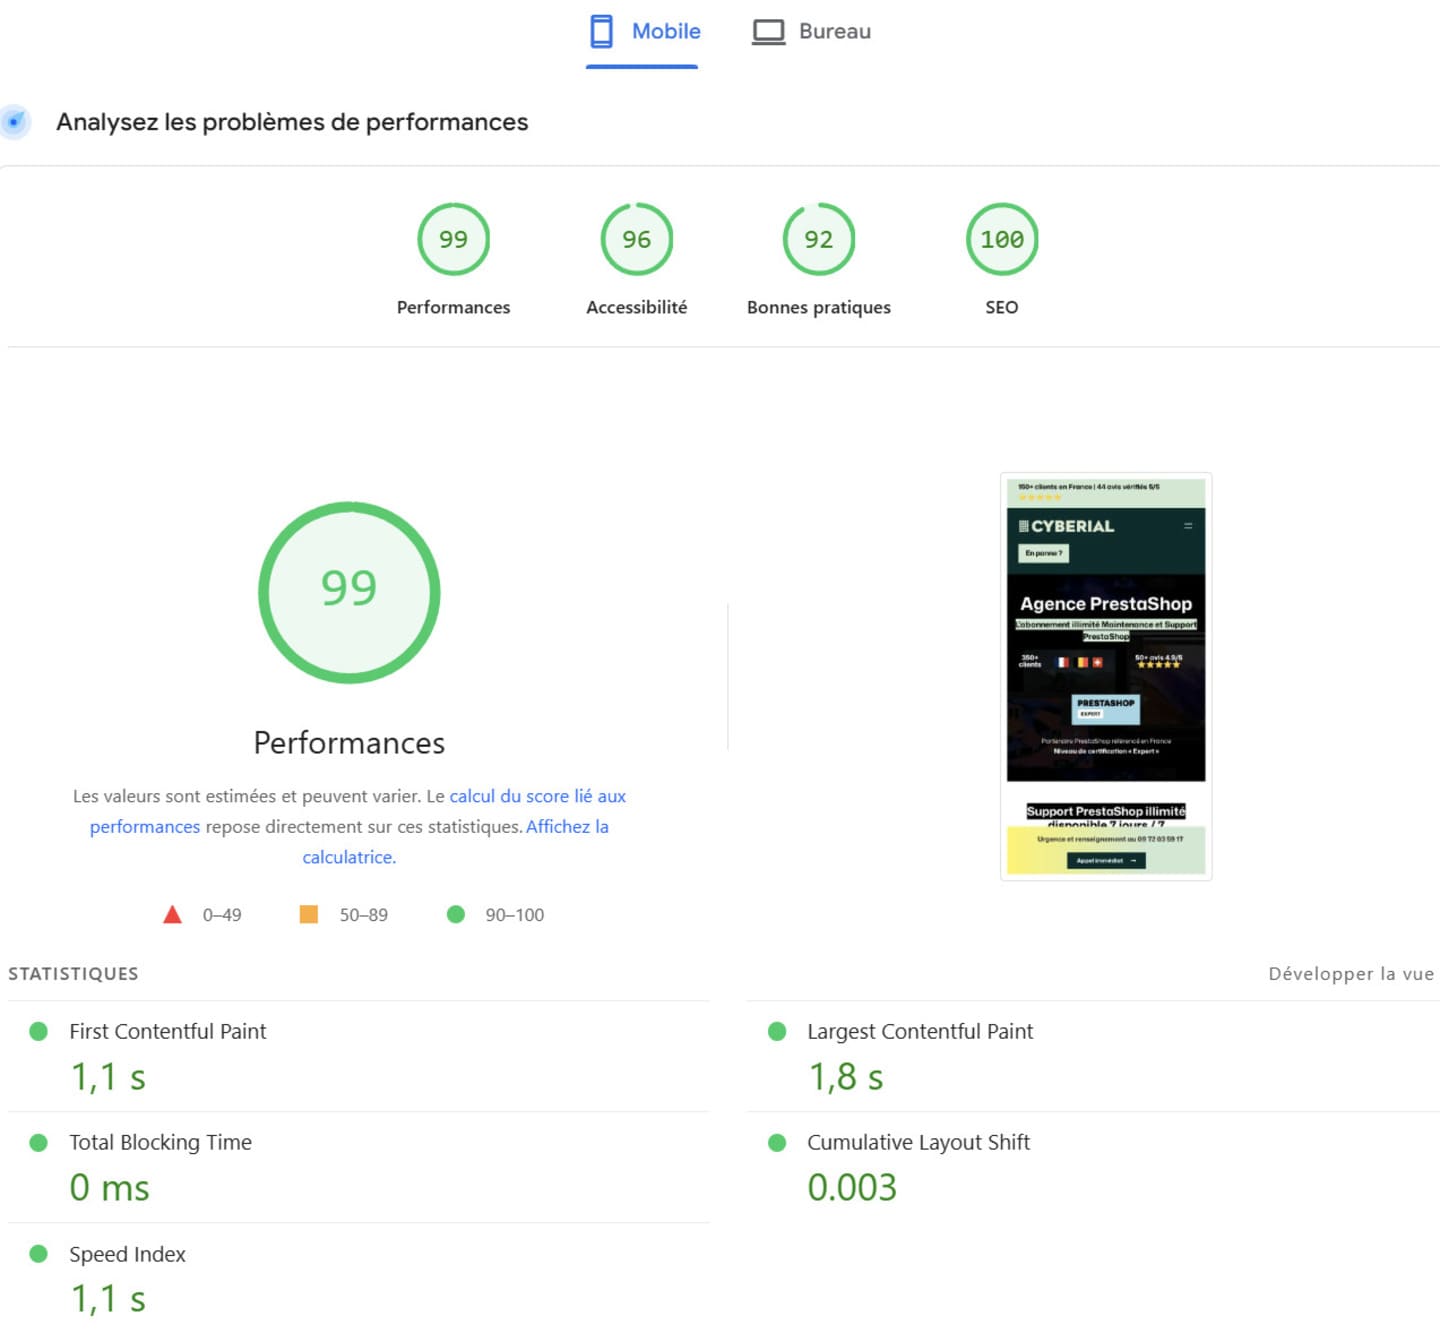Image resolution: width=1440 pixels, height=1342 pixels.
Task: Select the Performances 99 score gauge
Action: coord(453,240)
